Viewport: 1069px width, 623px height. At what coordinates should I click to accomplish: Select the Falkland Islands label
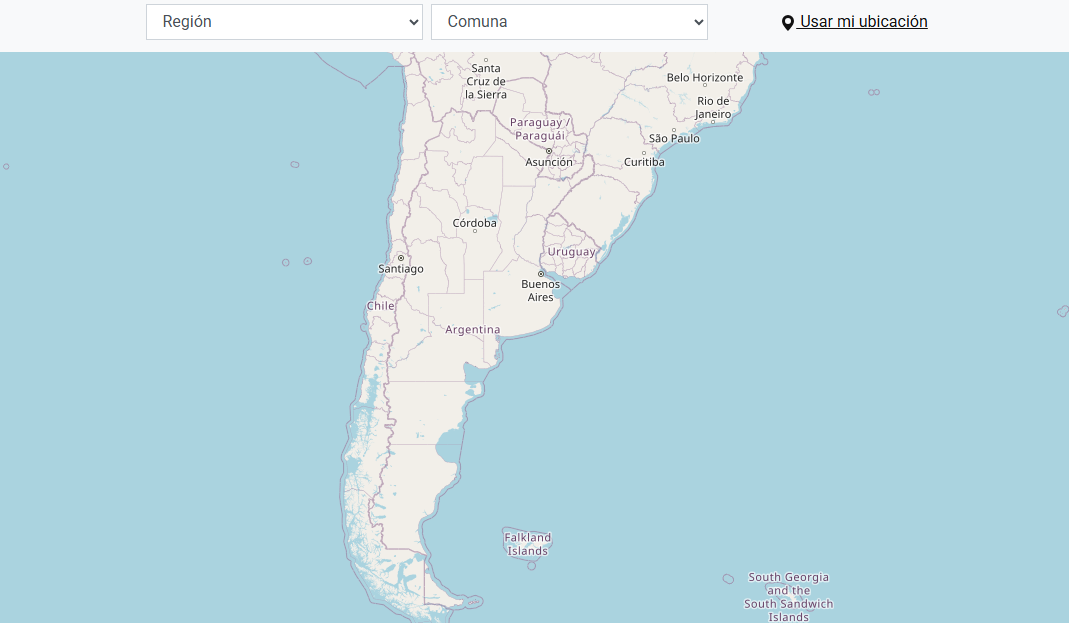point(527,544)
